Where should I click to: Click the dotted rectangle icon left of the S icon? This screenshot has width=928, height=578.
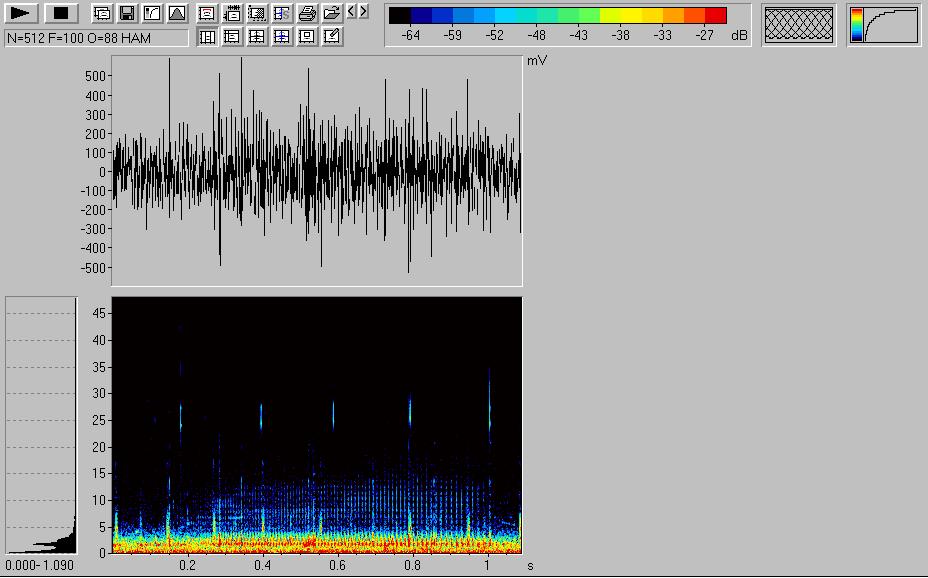point(257,14)
